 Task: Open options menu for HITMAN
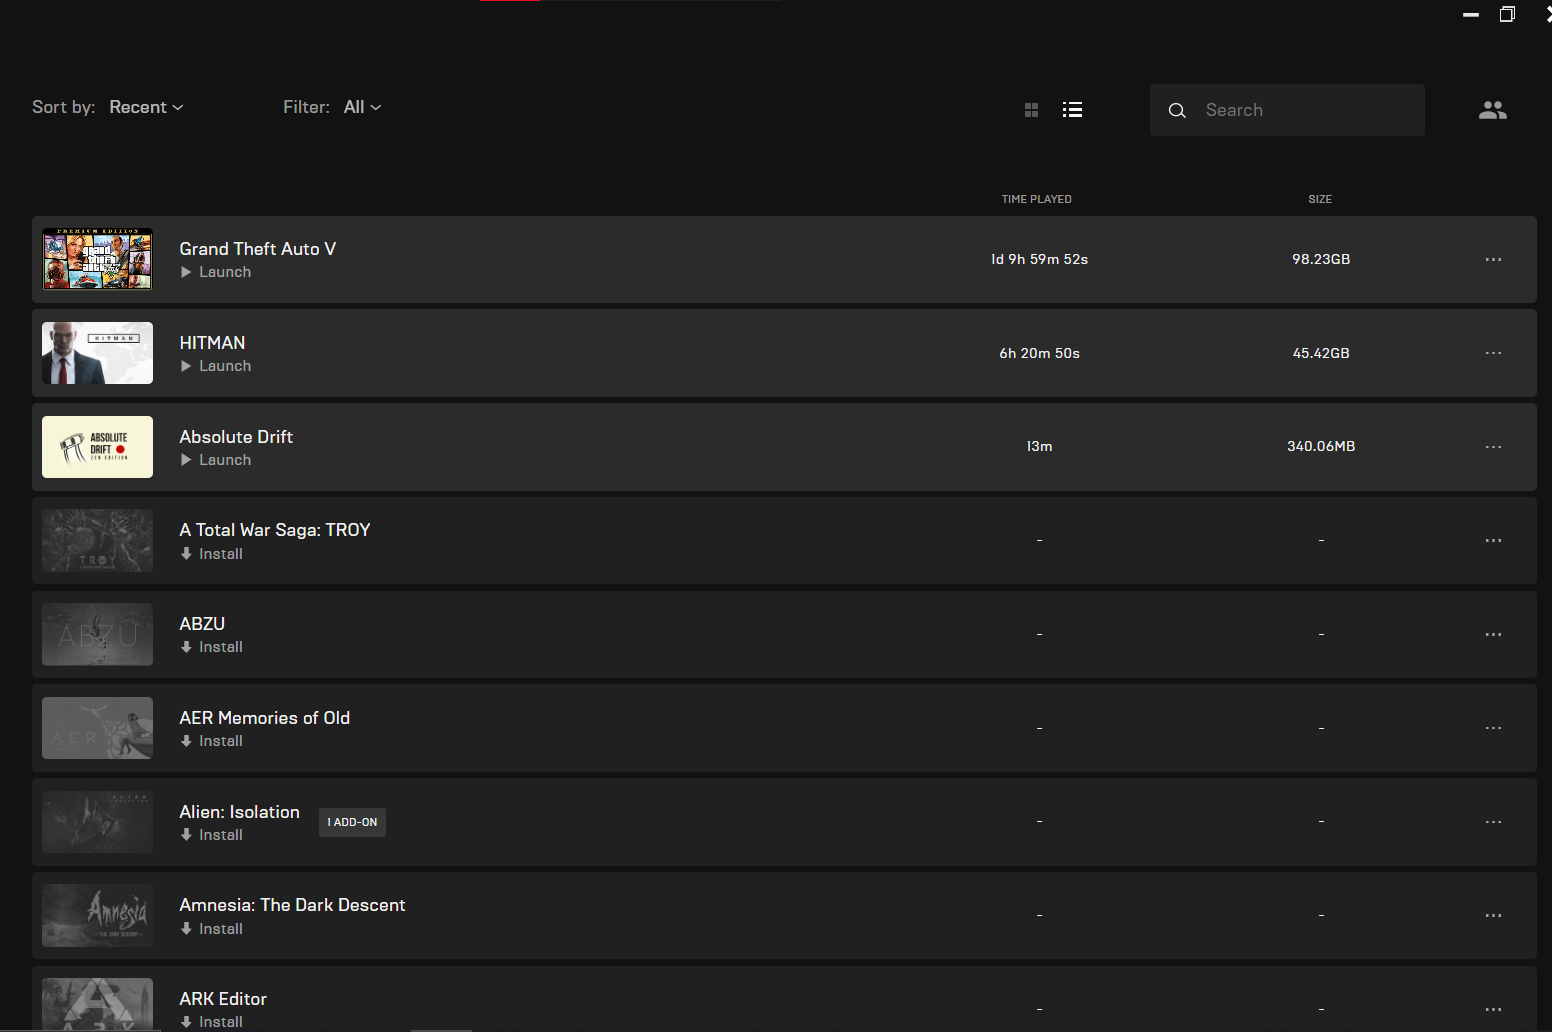[x=1493, y=353]
